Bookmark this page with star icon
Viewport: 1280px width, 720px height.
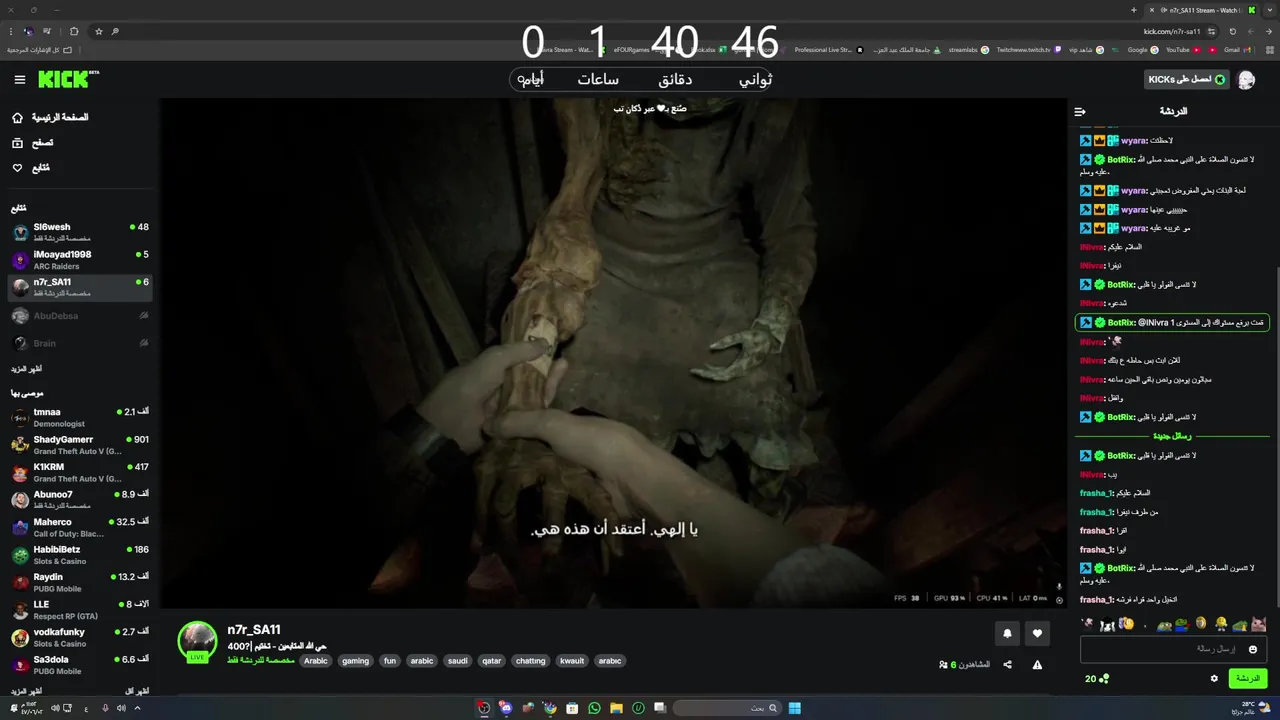point(98,31)
